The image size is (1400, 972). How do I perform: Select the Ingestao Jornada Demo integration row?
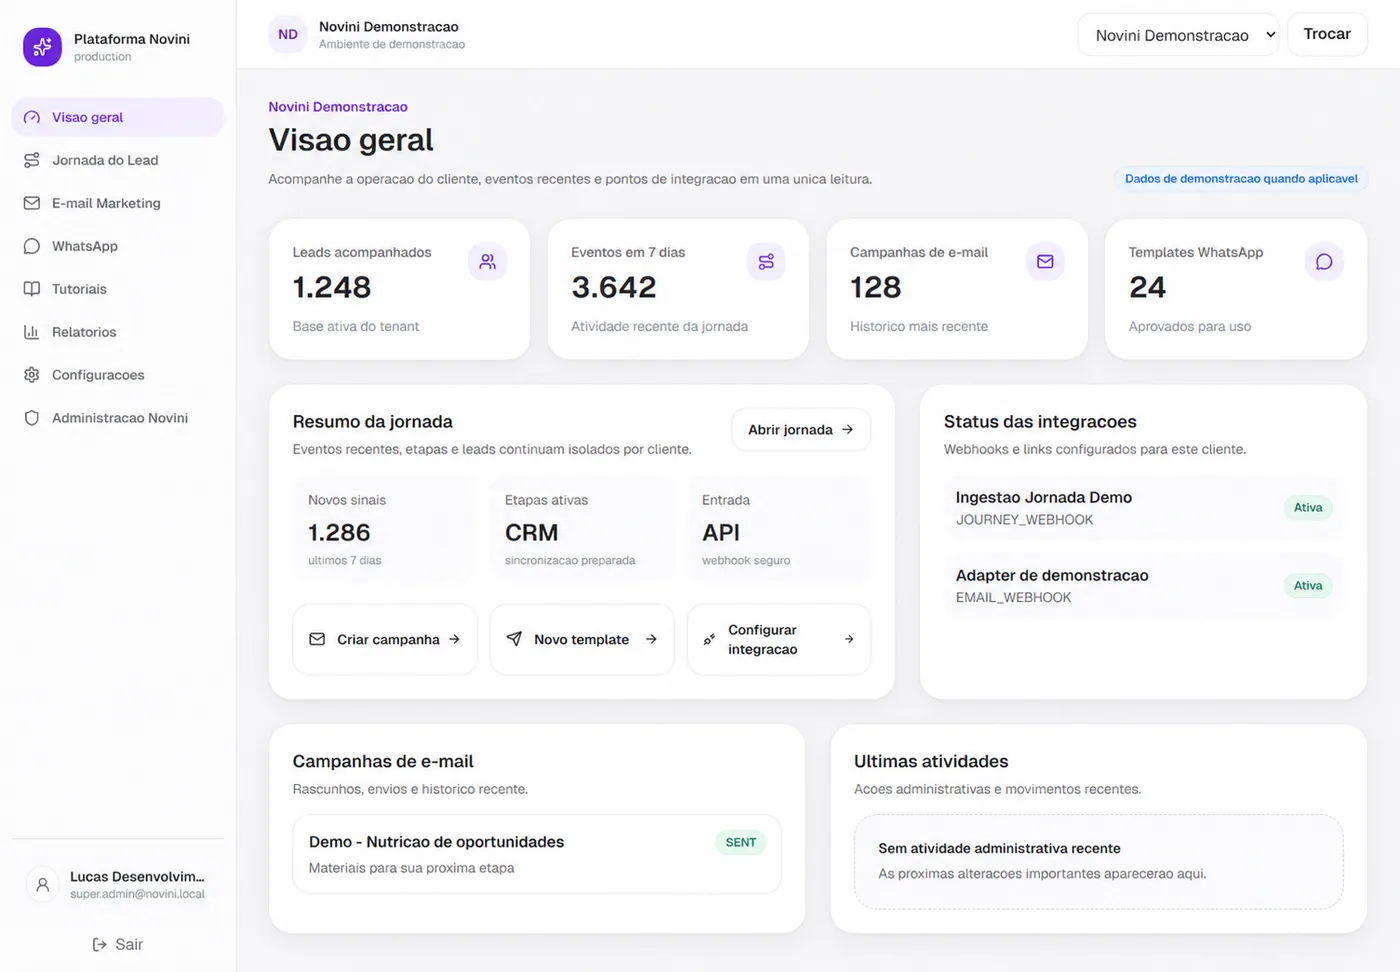pyautogui.click(x=1143, y=508)
